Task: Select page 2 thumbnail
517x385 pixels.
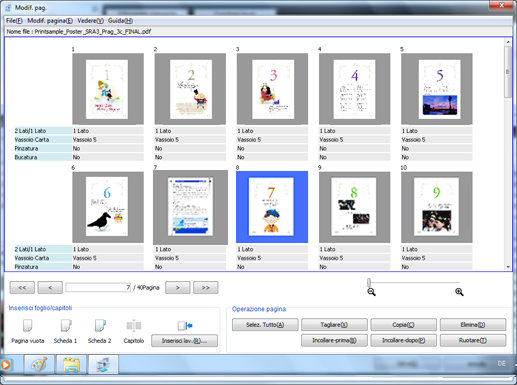Action: coord(190,89)
